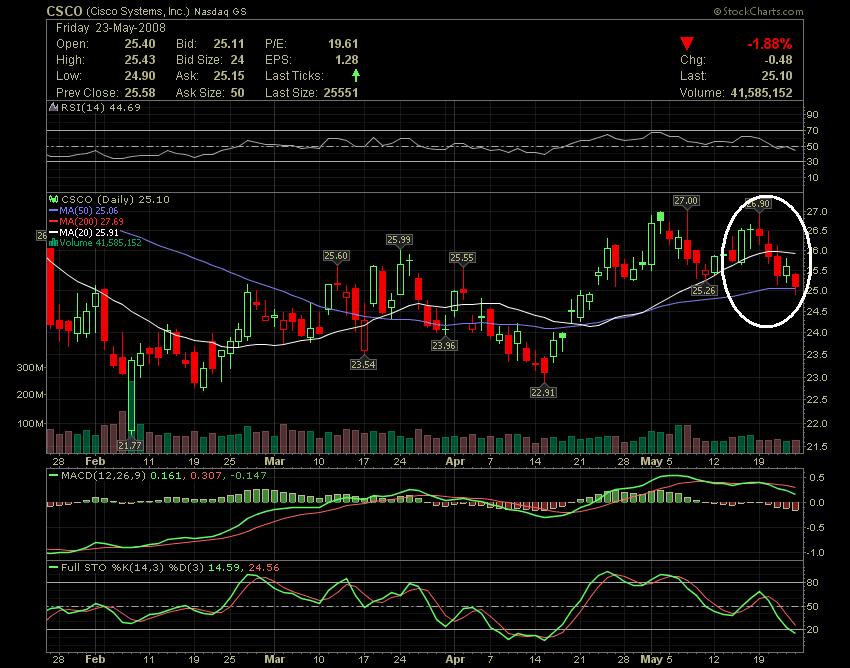Click the MACD(12,26,9) indicator label

pyautogui.click(x=103, y=476)
